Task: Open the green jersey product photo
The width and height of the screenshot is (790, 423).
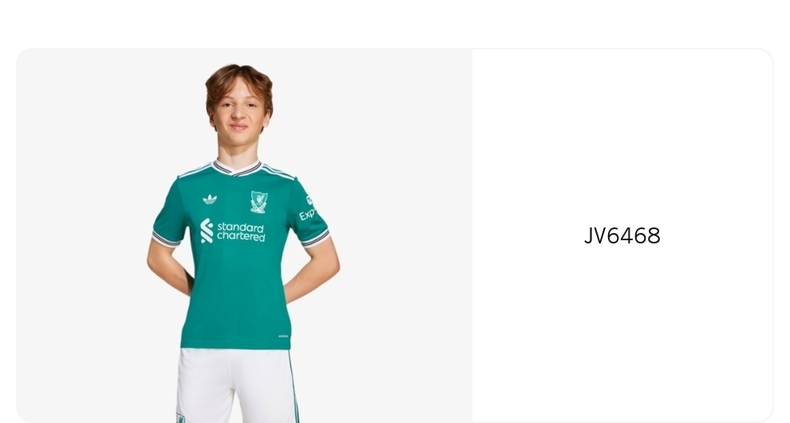Action: tap(244, 236)
